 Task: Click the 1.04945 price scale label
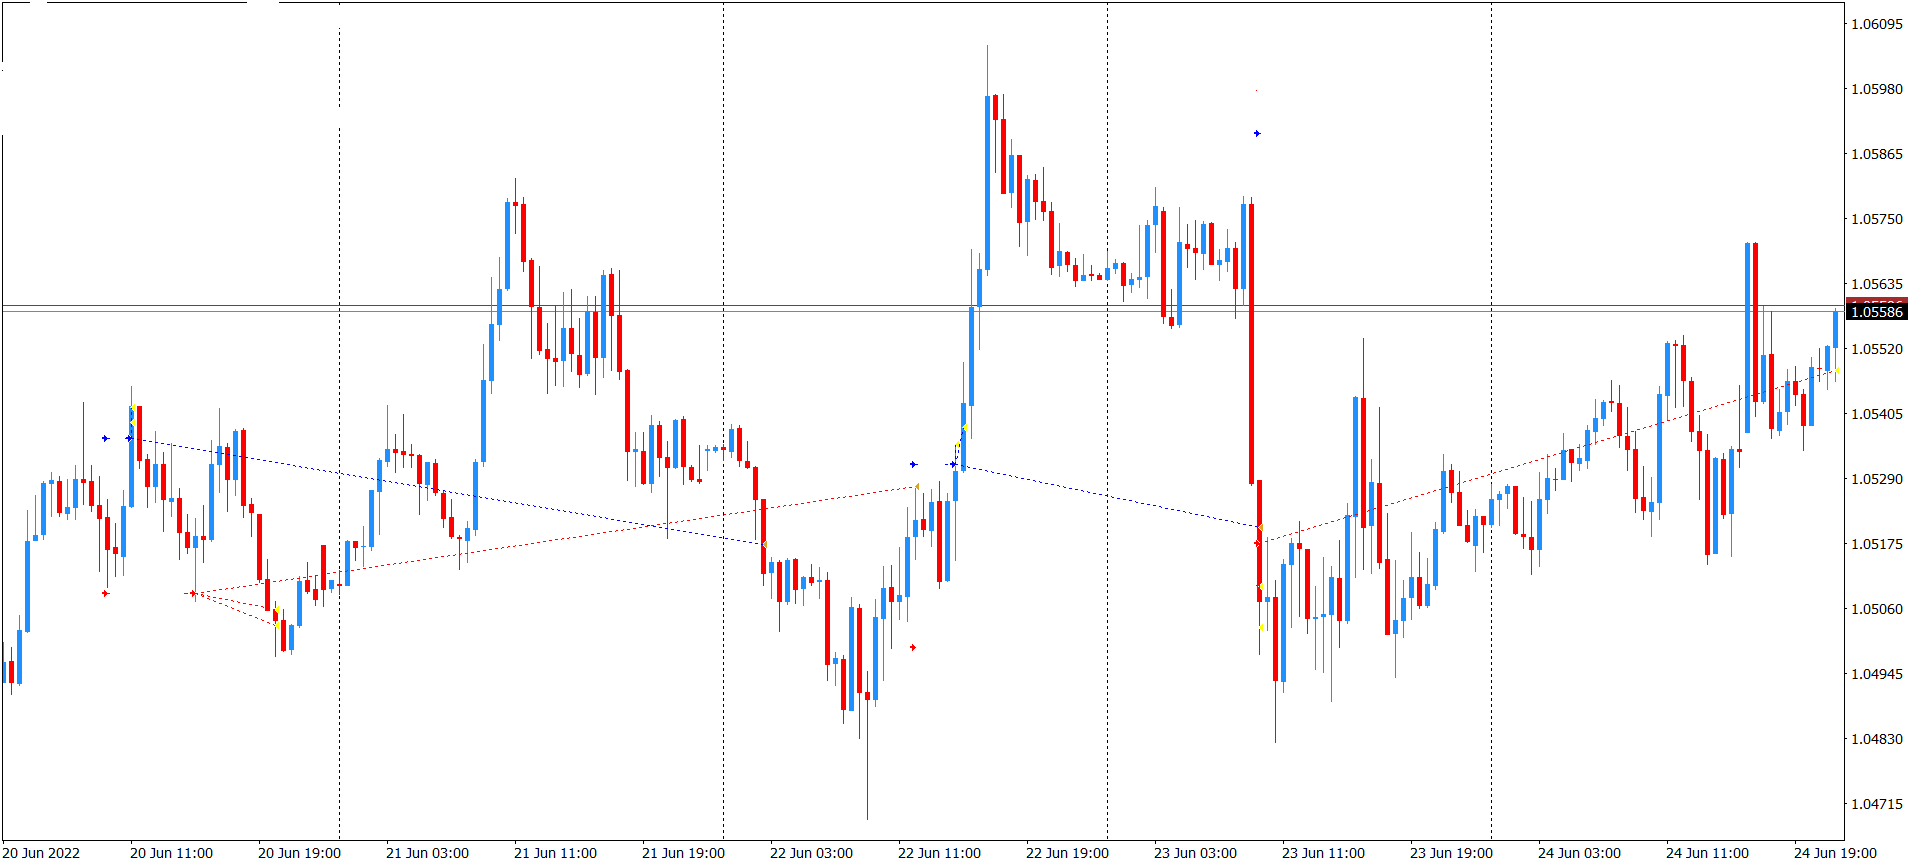1877,674
